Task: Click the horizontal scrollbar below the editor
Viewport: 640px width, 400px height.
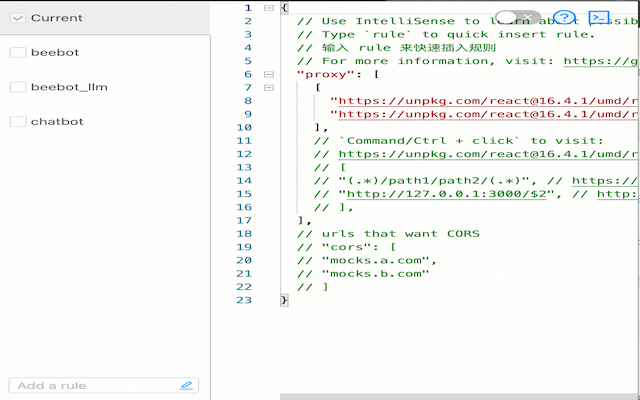Action: click(460, 397)
